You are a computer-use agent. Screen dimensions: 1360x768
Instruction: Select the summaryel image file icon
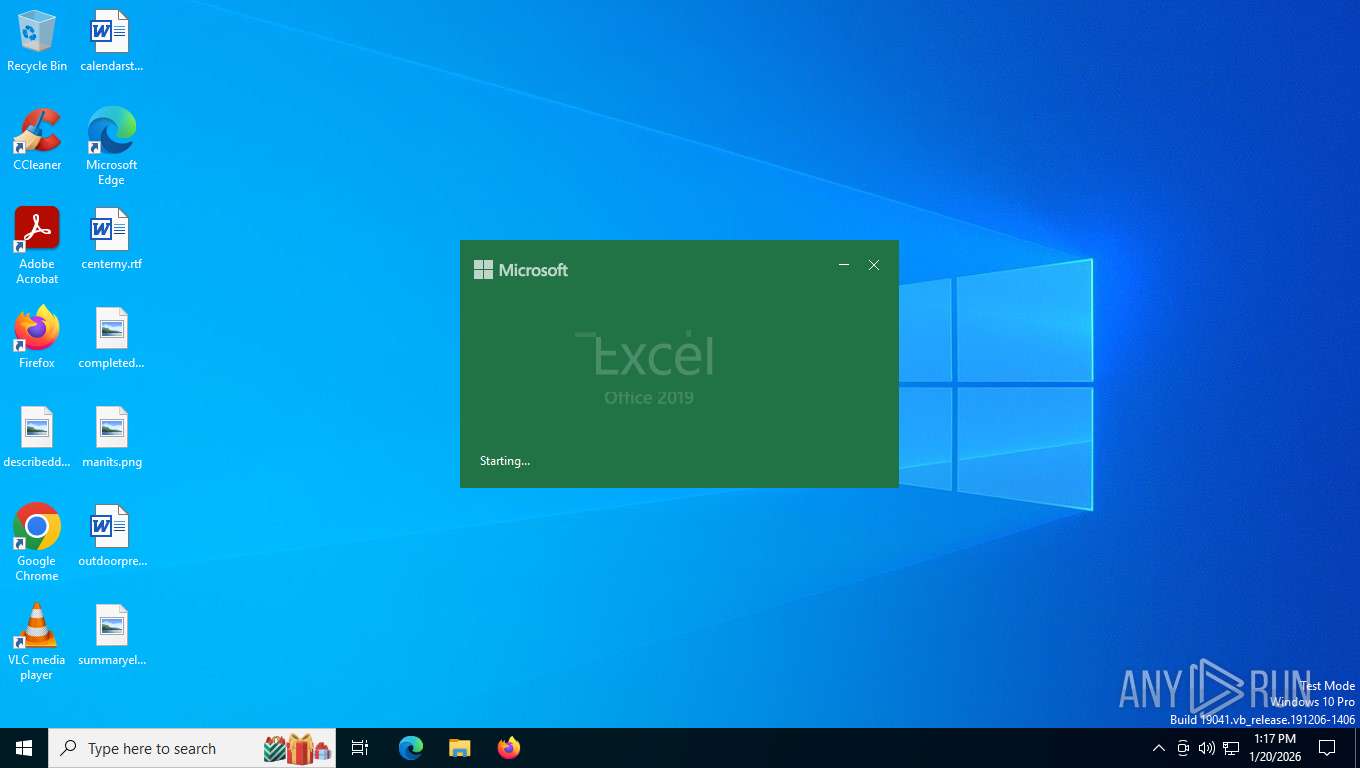click(111, 635)
